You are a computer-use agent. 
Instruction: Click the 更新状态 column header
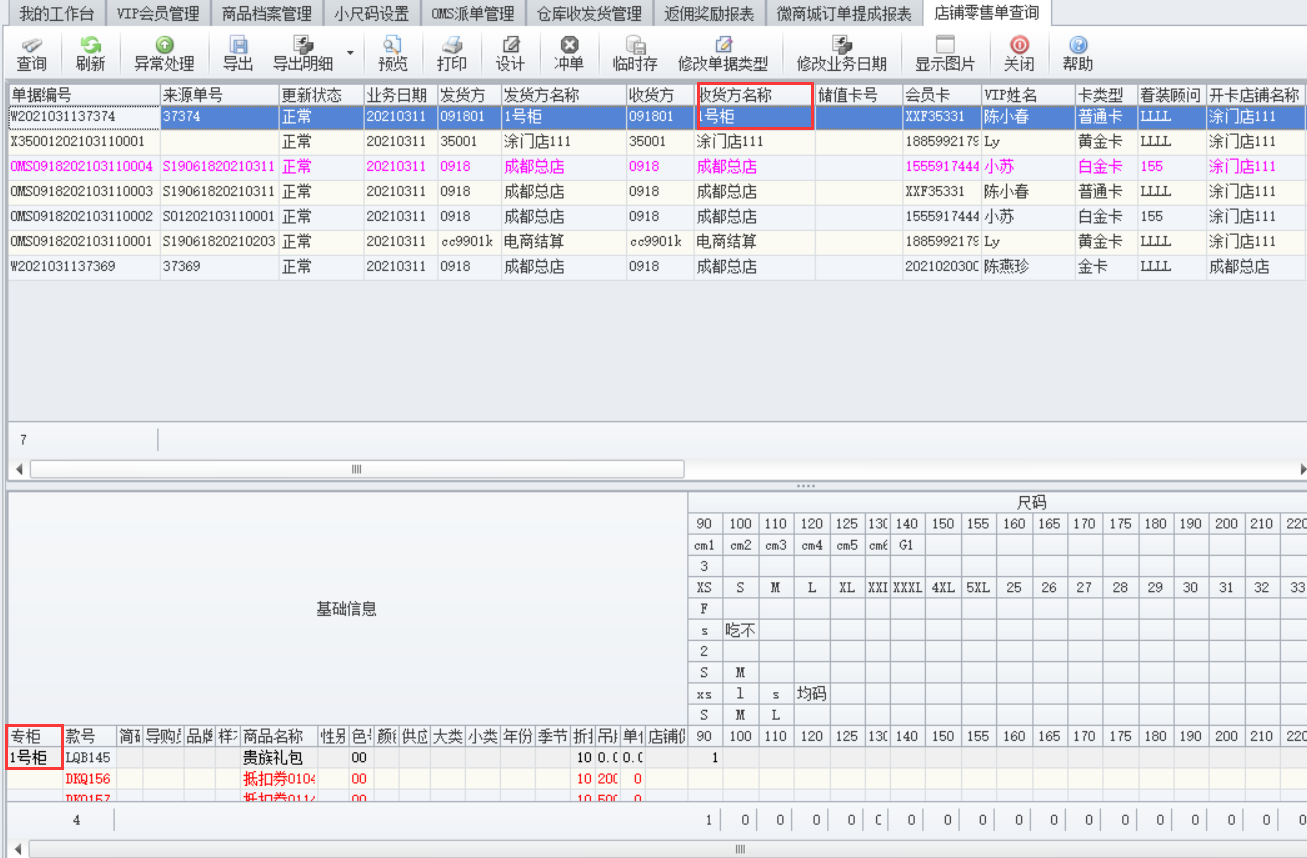[321, 95]
